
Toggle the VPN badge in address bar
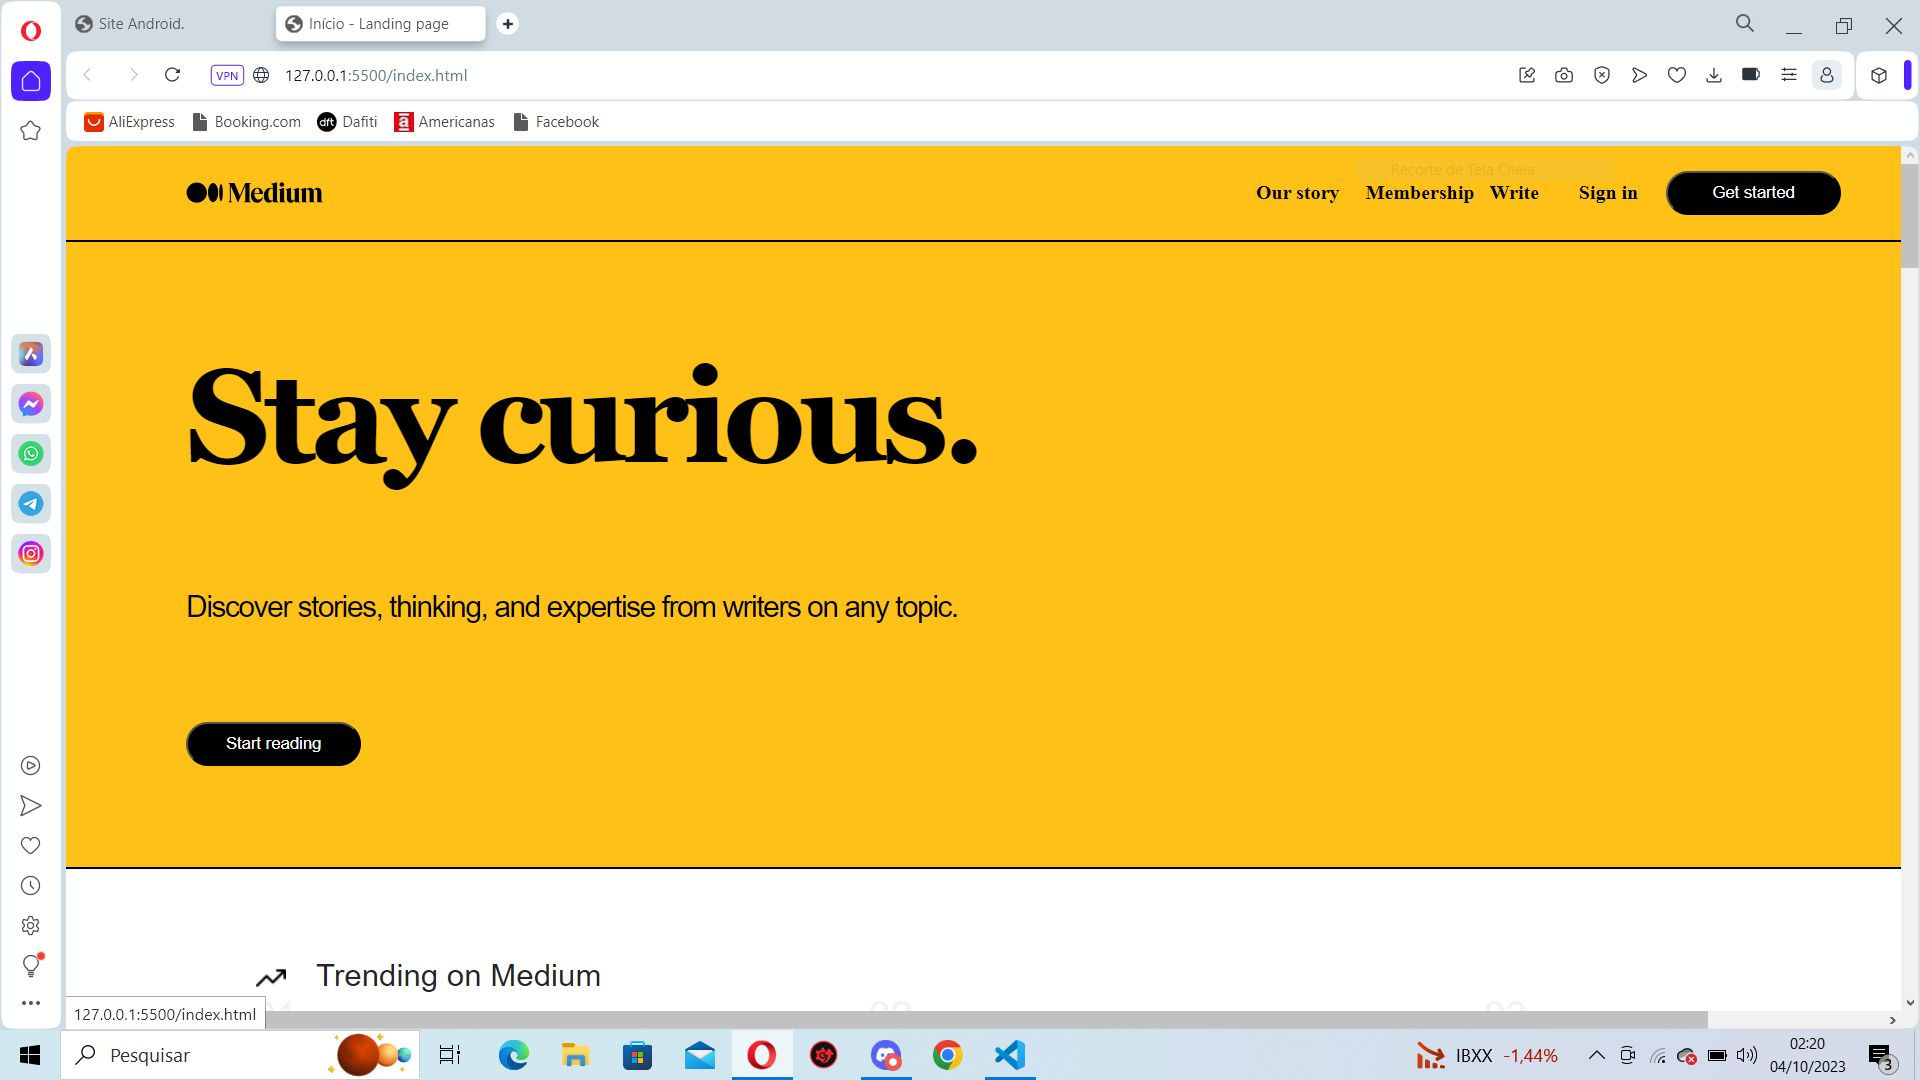click(x=227, y=75)
